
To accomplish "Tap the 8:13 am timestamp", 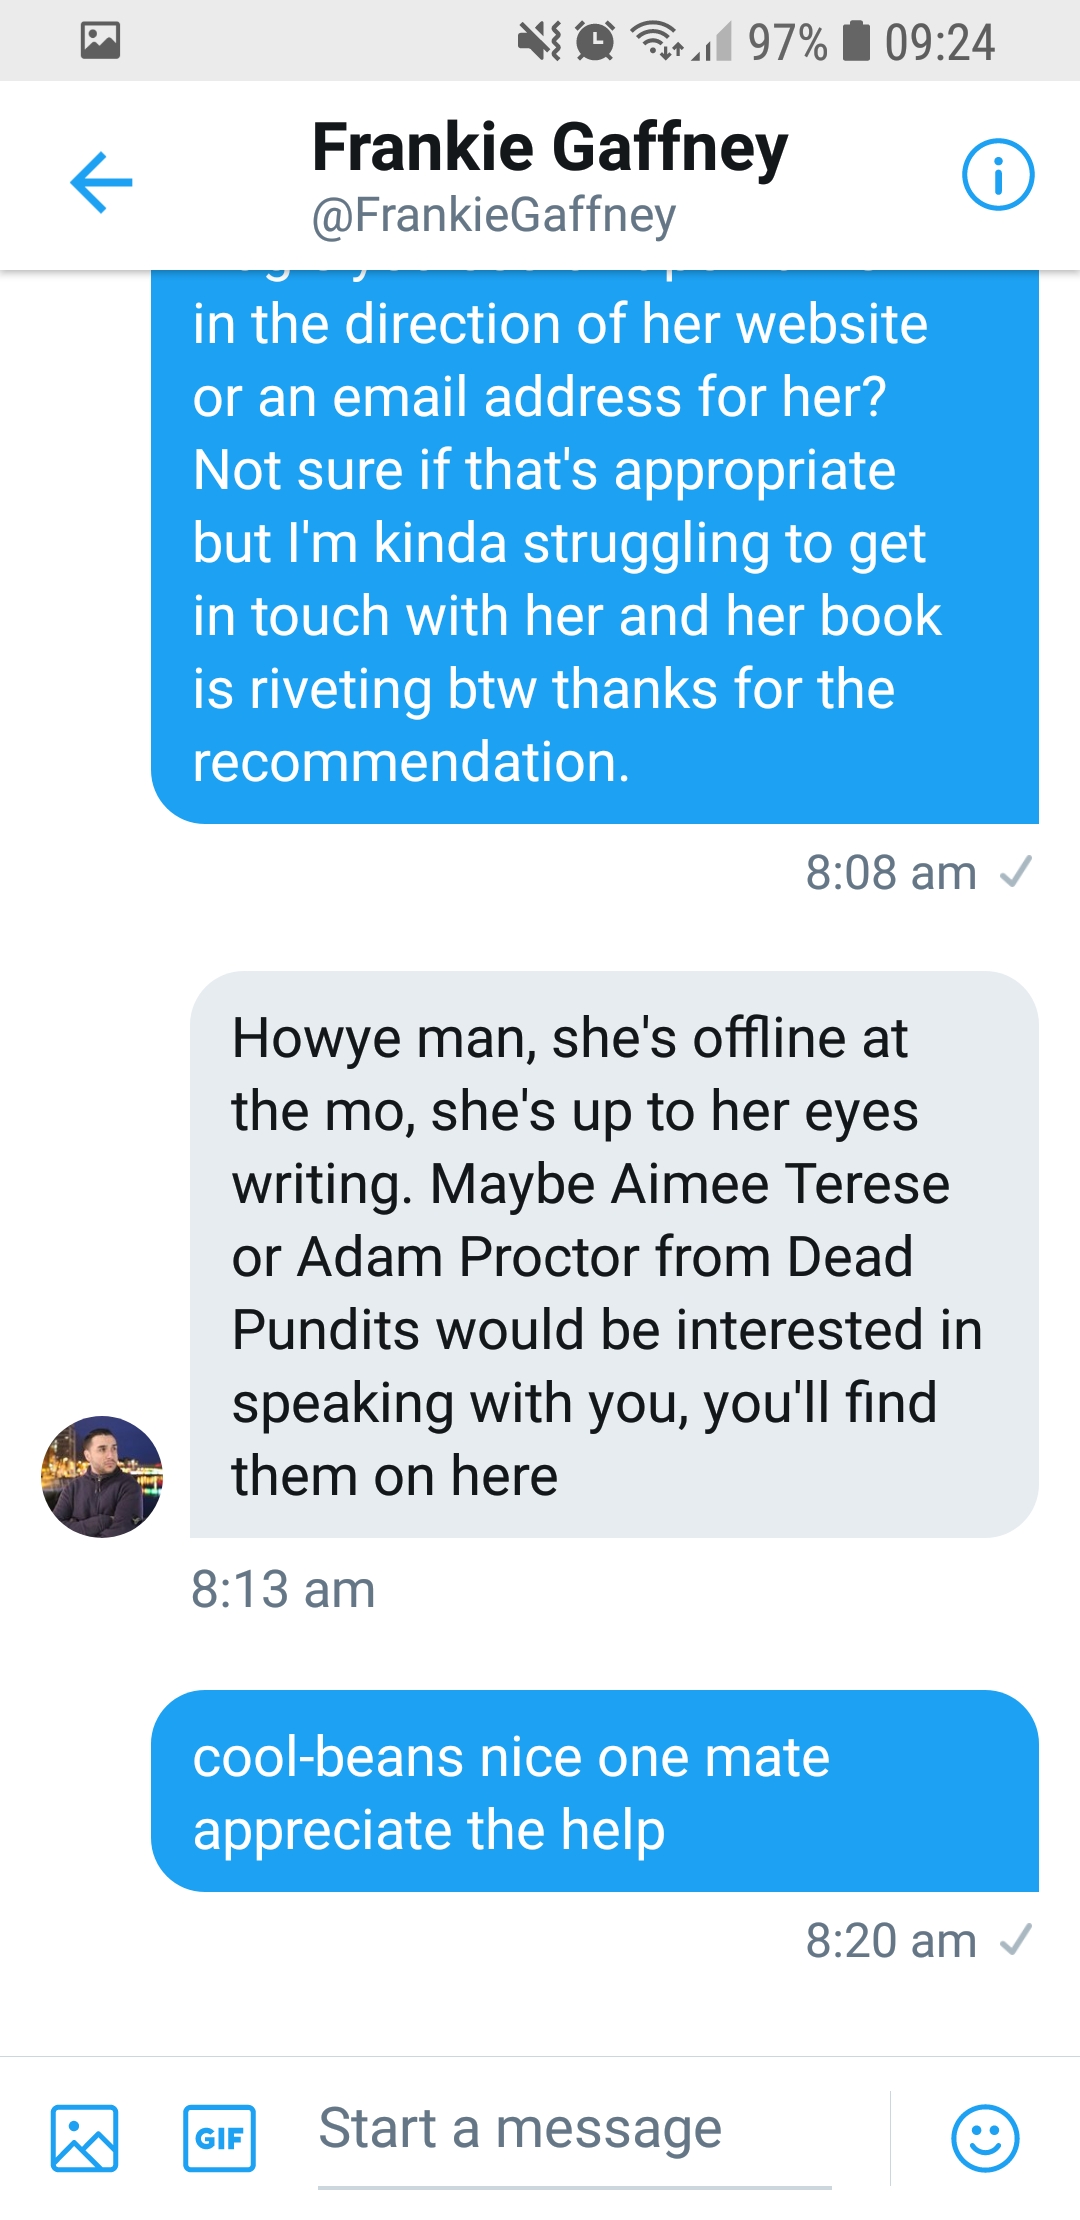I will pyautogui.click(x=283, y=1589).
